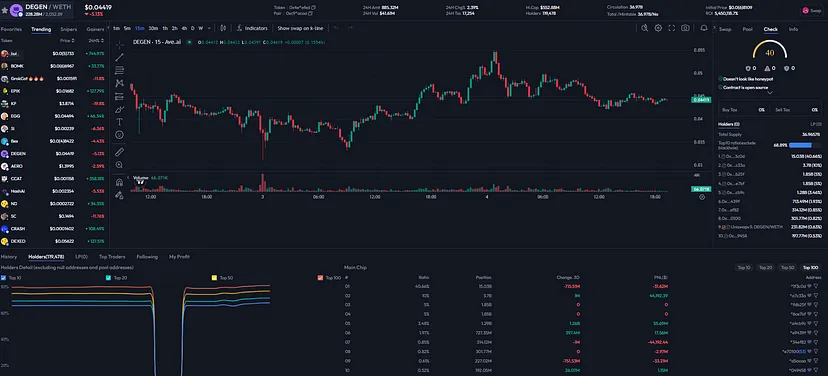Toggle fullscreen chart mode

(x=672, y=28)
